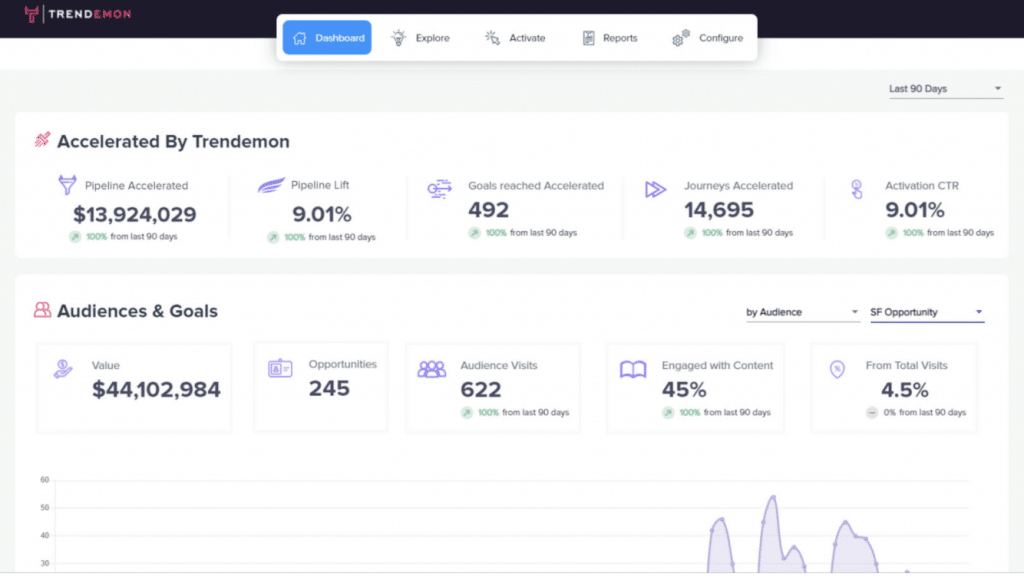Click the by Audience dropdown arrow
This screenshot has height=577, width=1024.
click(x=854, y=312)
